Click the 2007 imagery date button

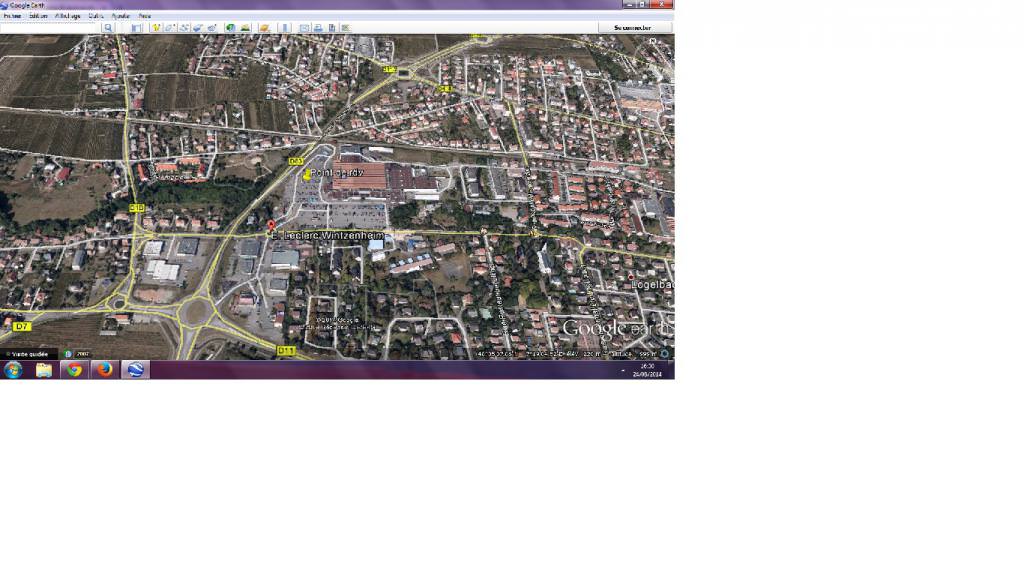pos(83,354)
